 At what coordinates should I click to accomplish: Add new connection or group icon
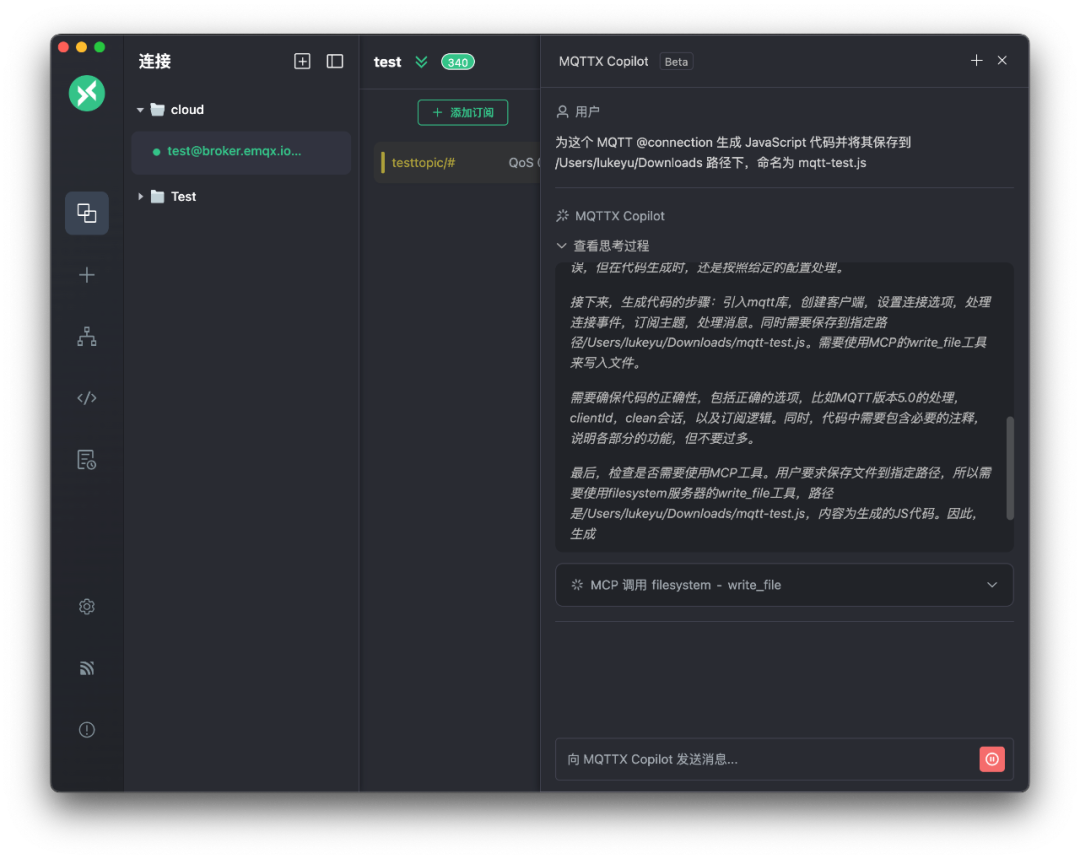(x=302, y=61)
